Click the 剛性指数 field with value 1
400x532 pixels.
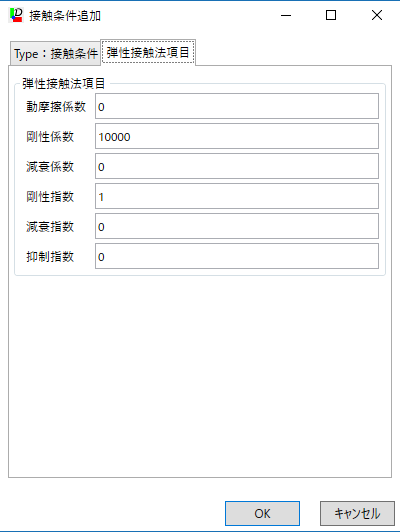tap(237, 196)
